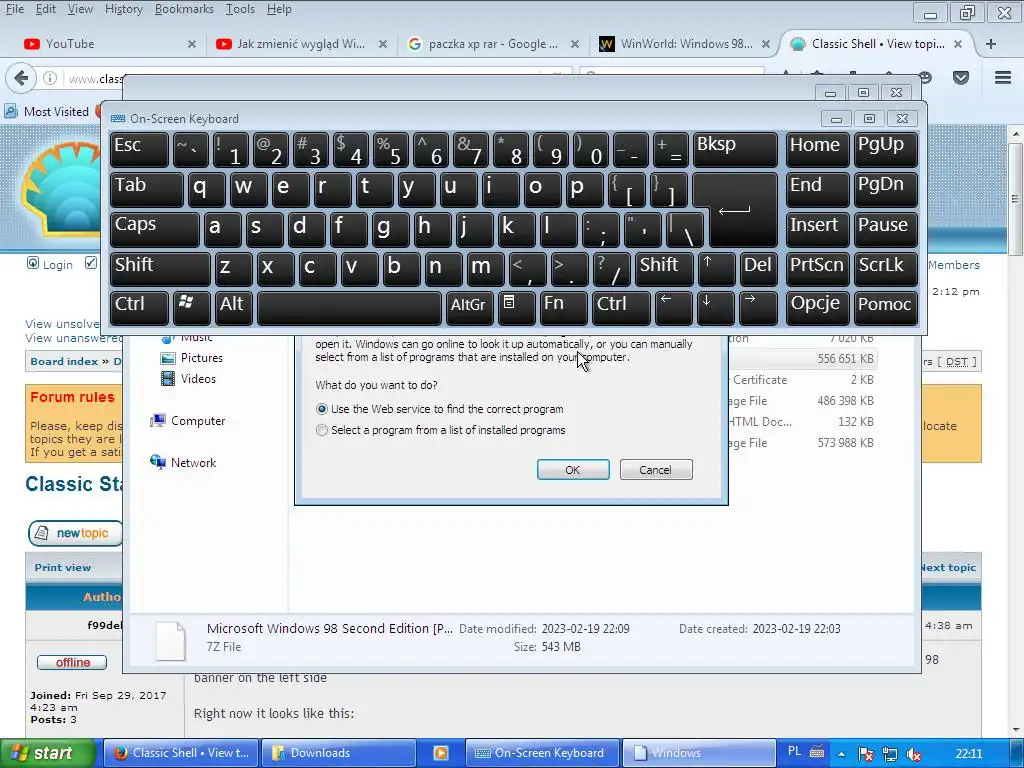Click OK in the Windows dialog

(573, 470)
